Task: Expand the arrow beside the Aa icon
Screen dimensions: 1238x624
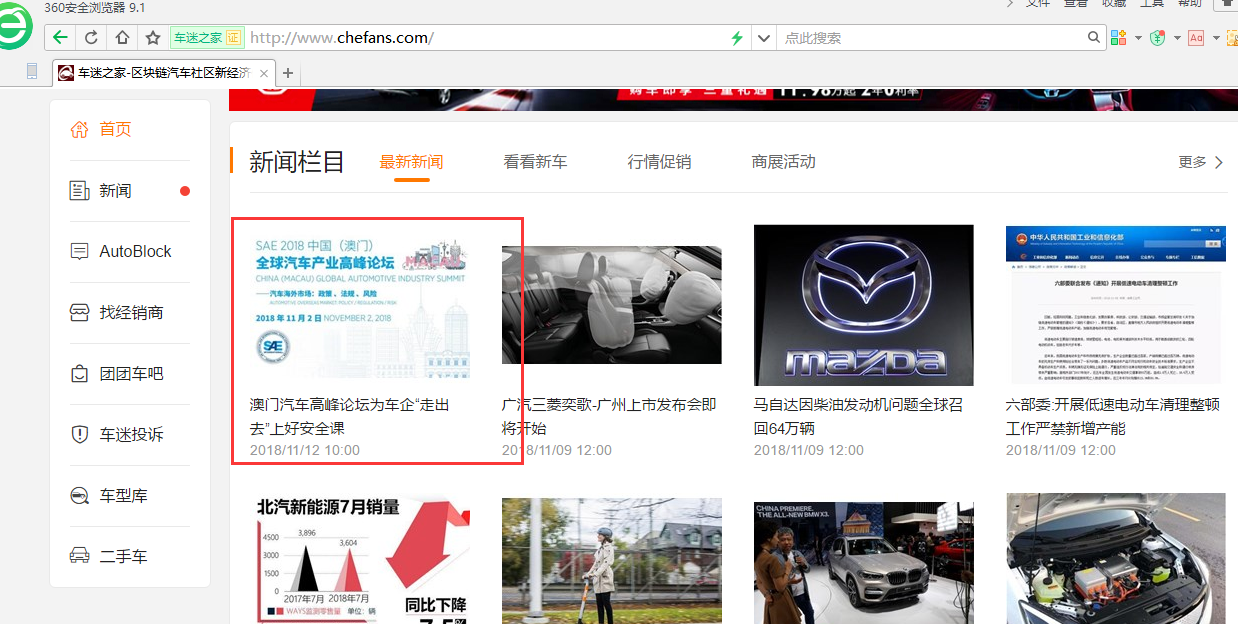Action: coord(1216,38)
